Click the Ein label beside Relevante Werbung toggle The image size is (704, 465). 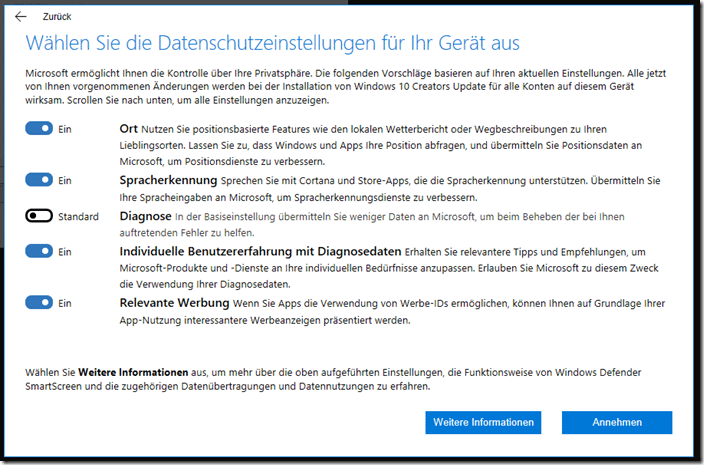pyautogui.click(x=65, y=303)
